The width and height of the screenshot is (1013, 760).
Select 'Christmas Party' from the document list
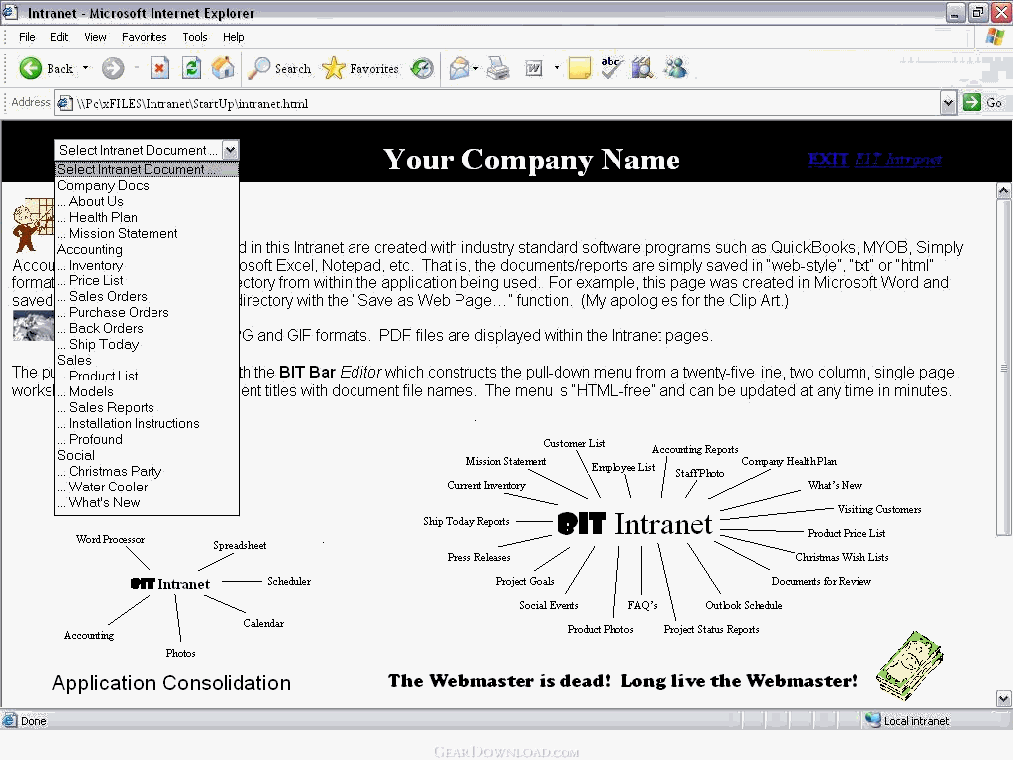pyautogui.click(x=147, y=471)
